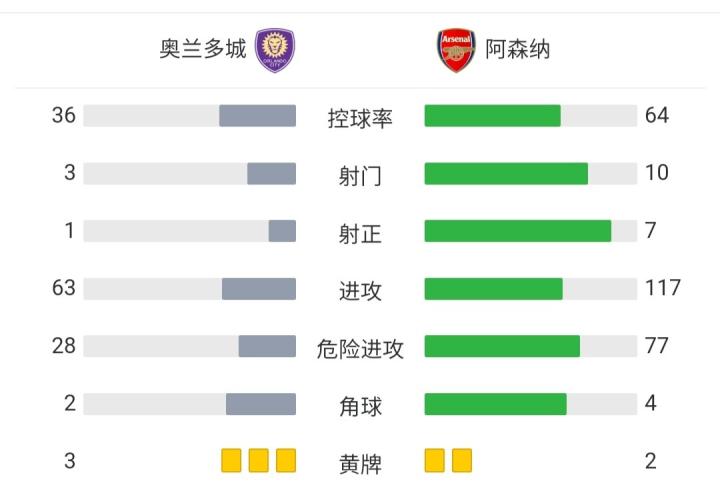Screen dimensions: 720x487
Task: Click Orlando City's gray possession bar
Action: tap(257, 116)
